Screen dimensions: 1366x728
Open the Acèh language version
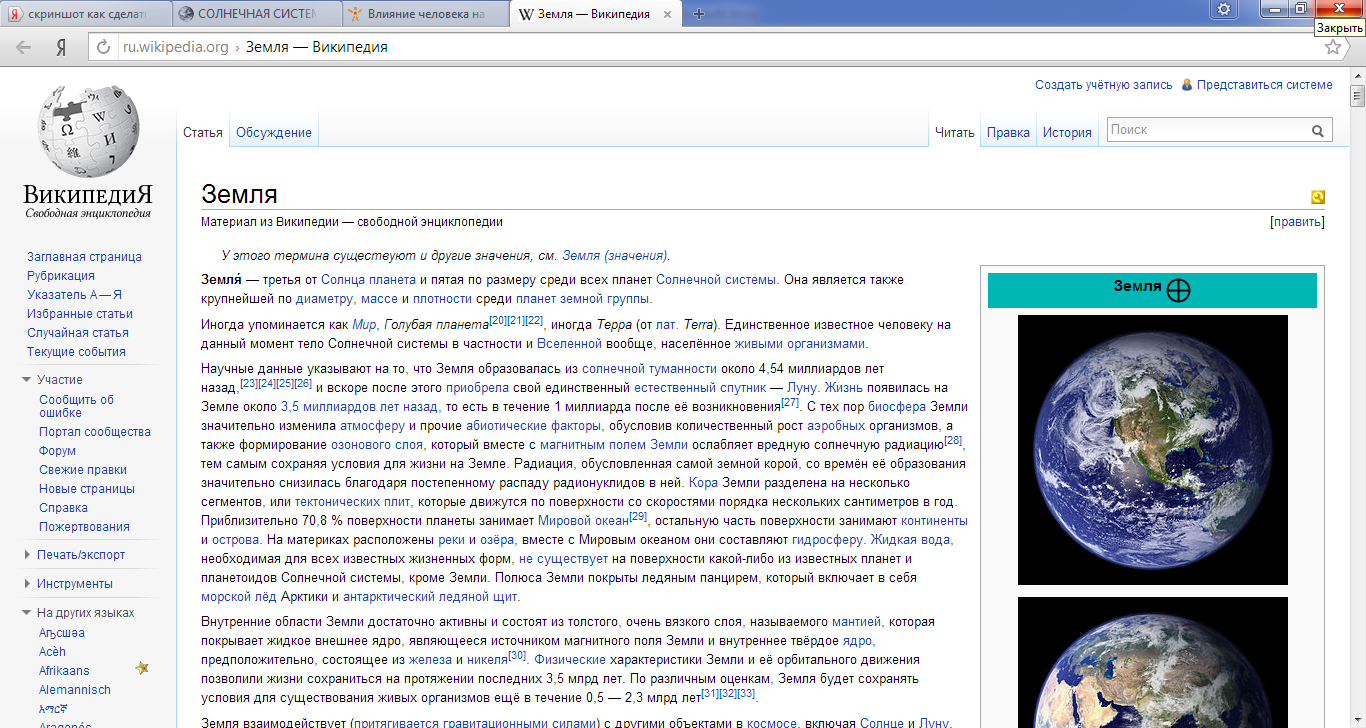(x=52, y=652)
